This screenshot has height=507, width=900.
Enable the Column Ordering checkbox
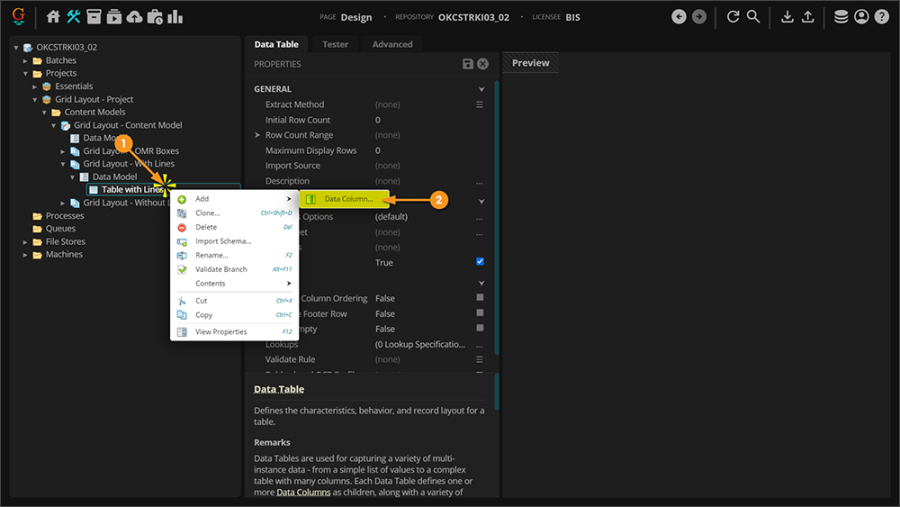[x=480, y=298]
